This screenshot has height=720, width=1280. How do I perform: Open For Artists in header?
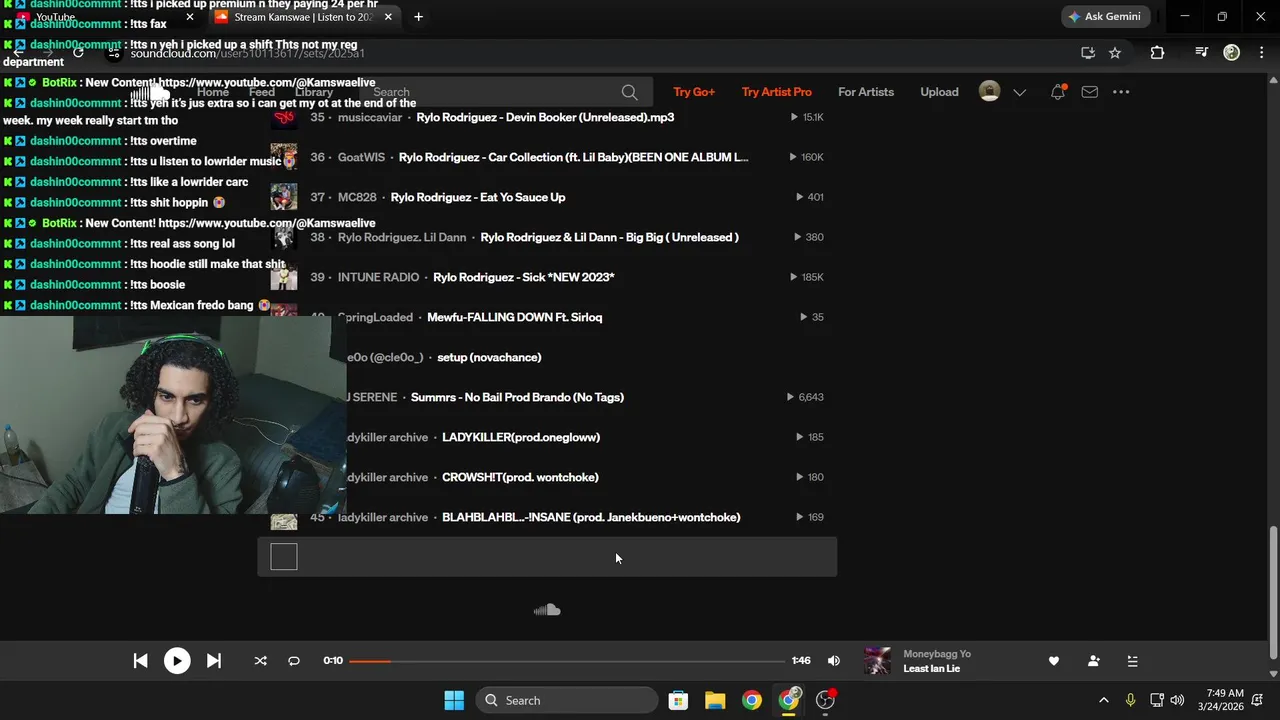[866, 92]
